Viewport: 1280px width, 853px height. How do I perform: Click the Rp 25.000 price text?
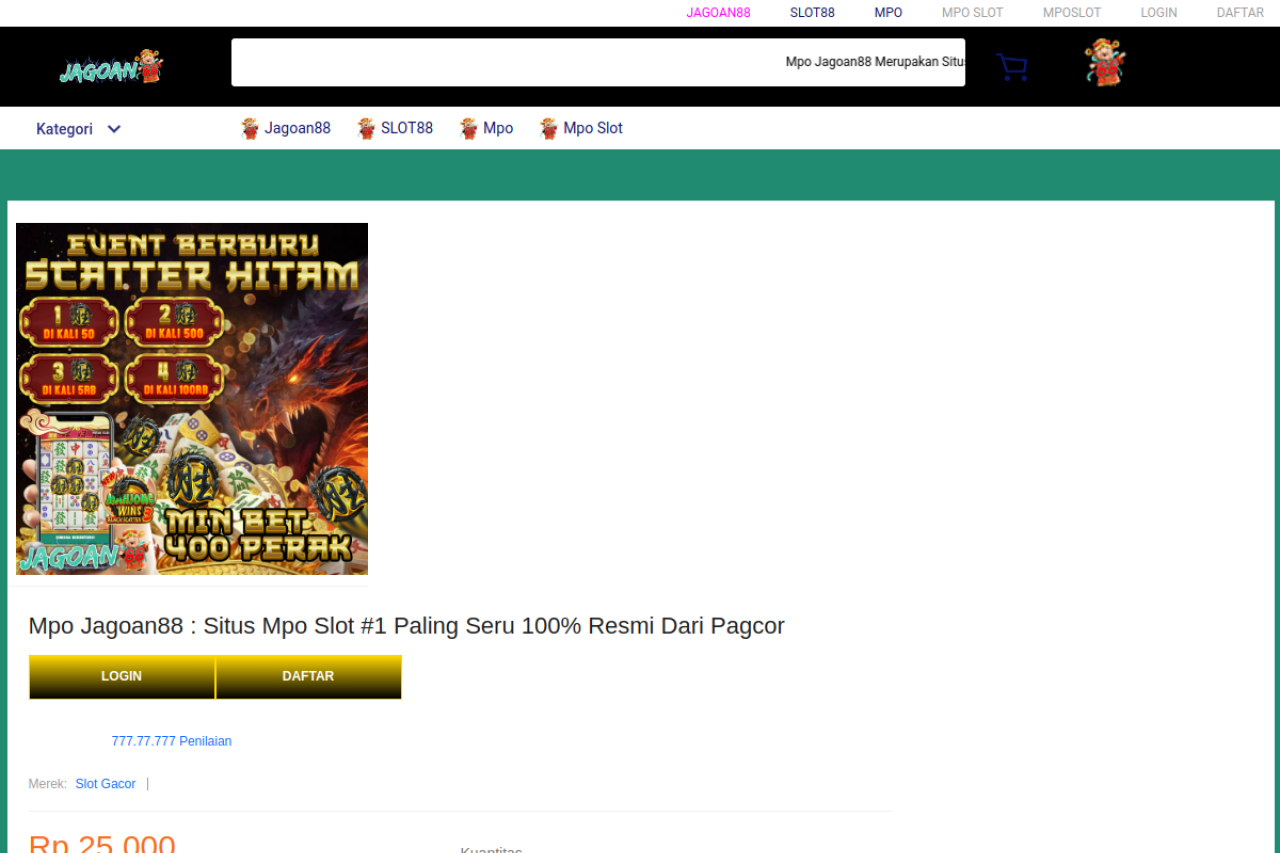click(x=102, y=843)
